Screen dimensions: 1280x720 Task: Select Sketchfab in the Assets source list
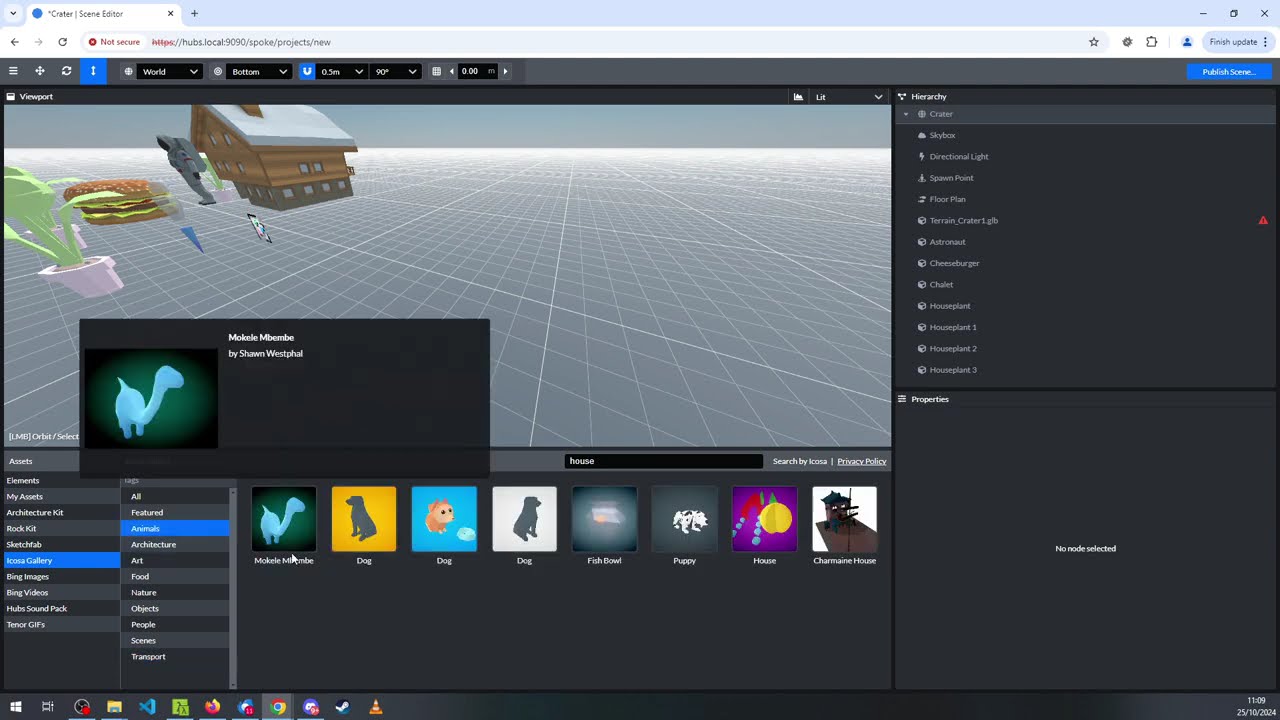coord(24,544)
